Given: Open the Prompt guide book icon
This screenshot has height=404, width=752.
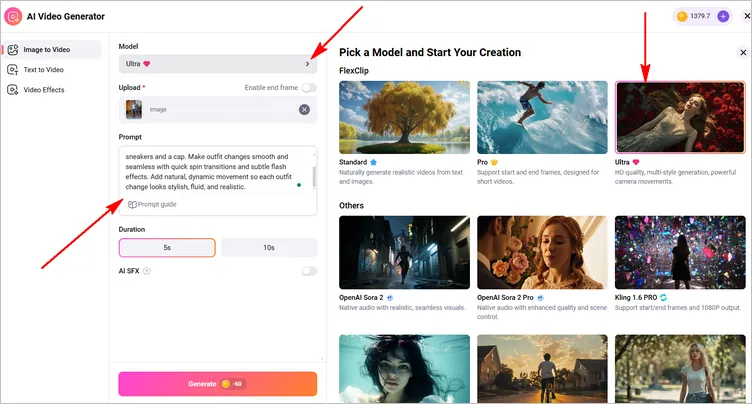Looking at the screenshot, I should tap(132, 205).
